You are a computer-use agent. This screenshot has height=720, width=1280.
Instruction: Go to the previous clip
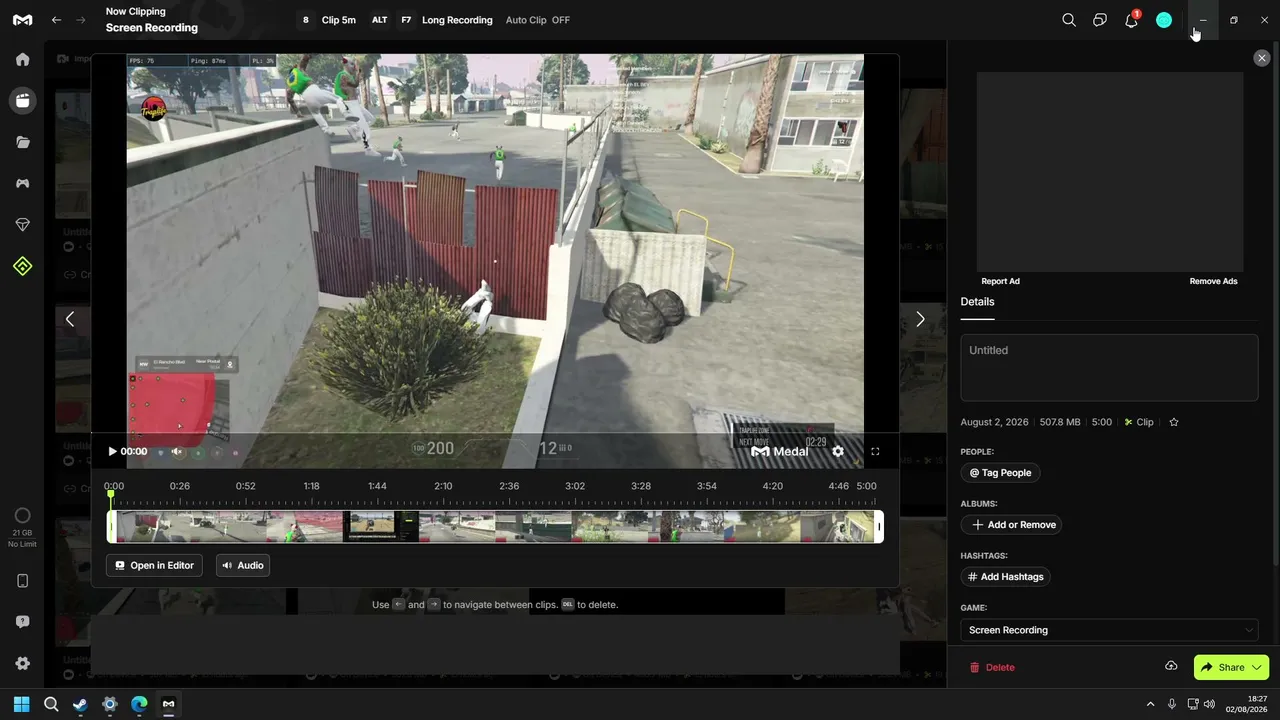(69, 319)
